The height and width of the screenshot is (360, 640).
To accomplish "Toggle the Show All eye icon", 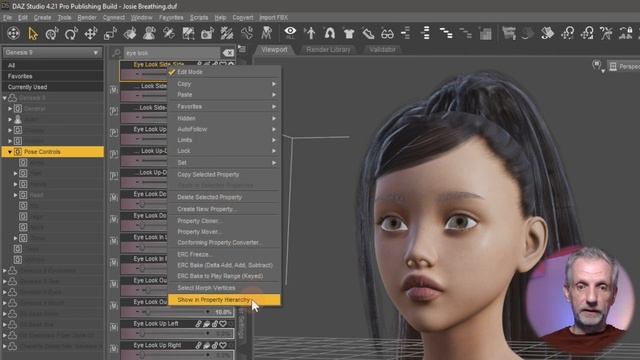I will click(290, 32).
